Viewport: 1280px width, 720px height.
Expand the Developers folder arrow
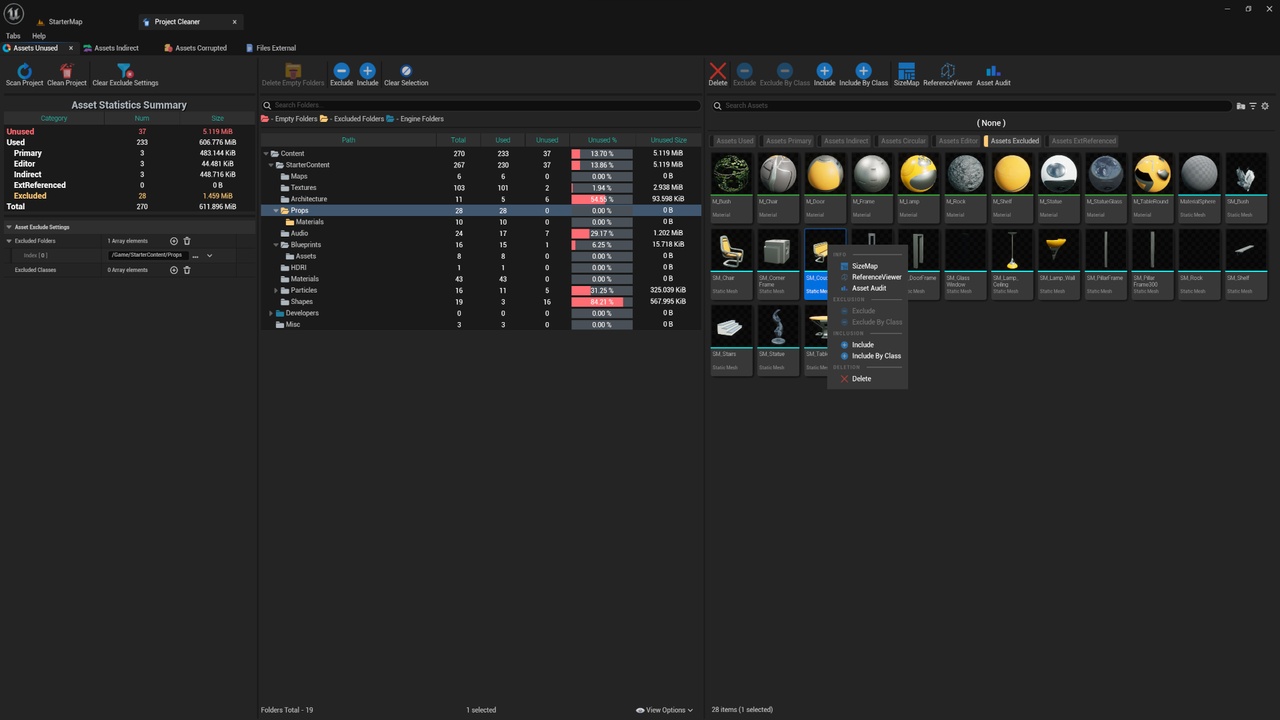coord(272,313)
